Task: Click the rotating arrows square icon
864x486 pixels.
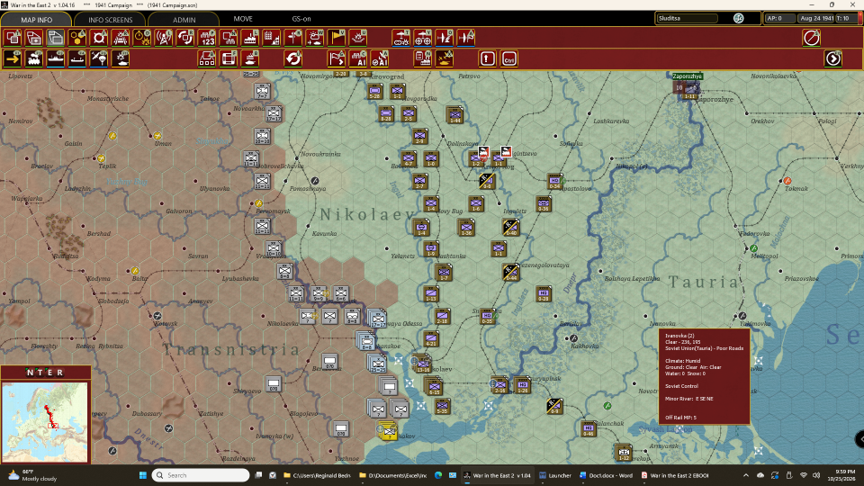Action: (186, 38)
